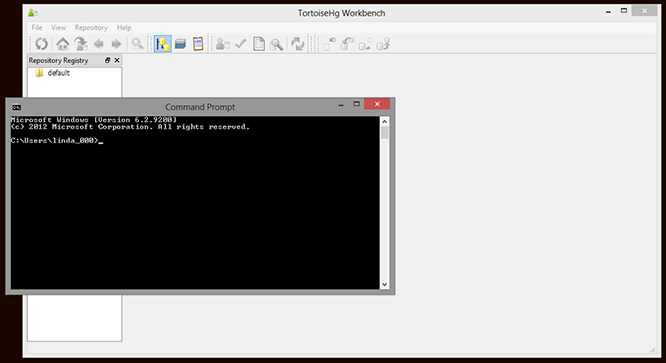Show the patch queue panel icon
The image size is (666, 363).
coord(181,44)
